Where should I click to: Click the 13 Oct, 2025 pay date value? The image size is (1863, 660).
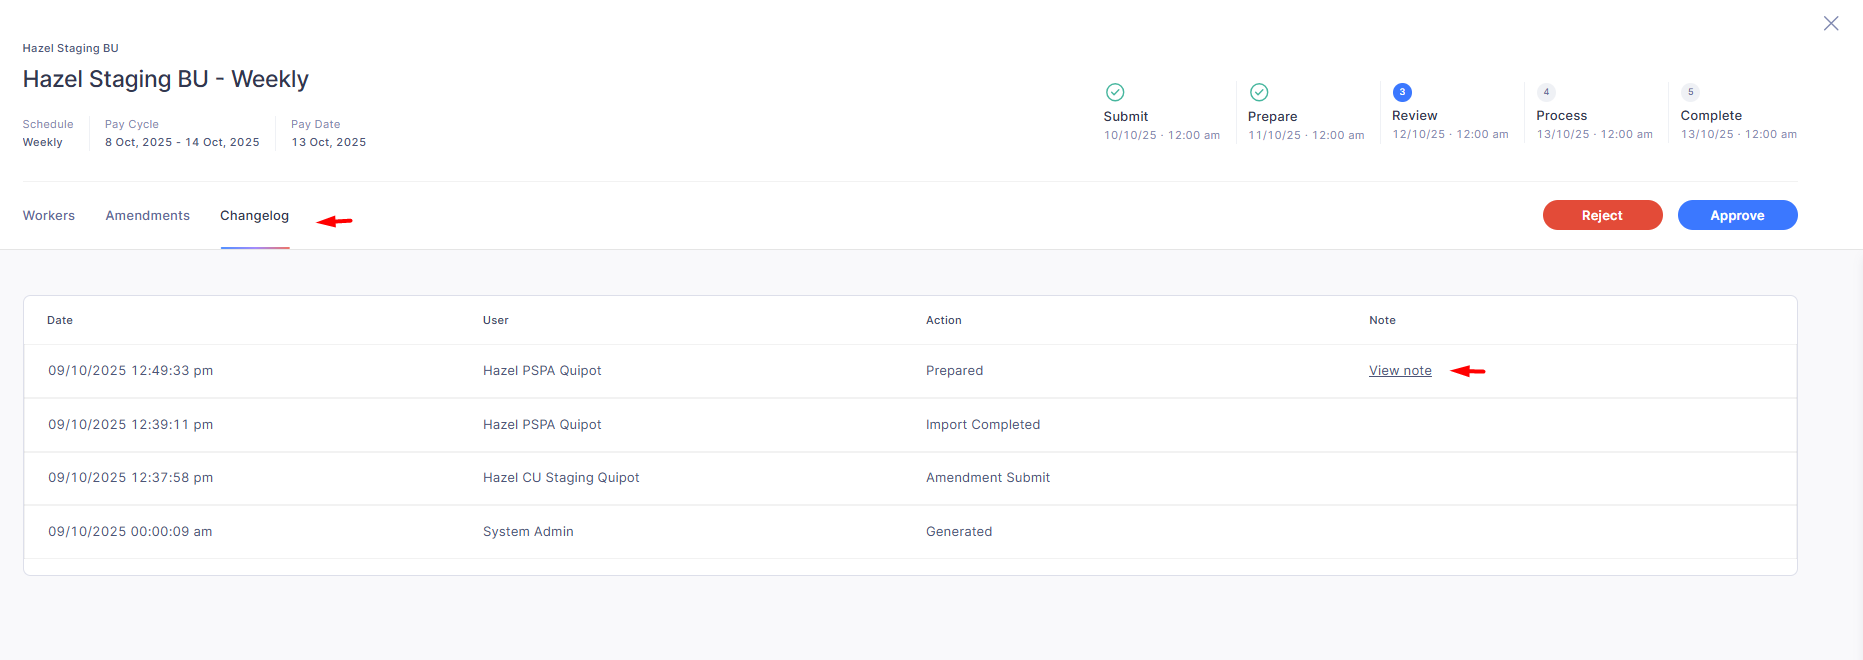(329, 142)
